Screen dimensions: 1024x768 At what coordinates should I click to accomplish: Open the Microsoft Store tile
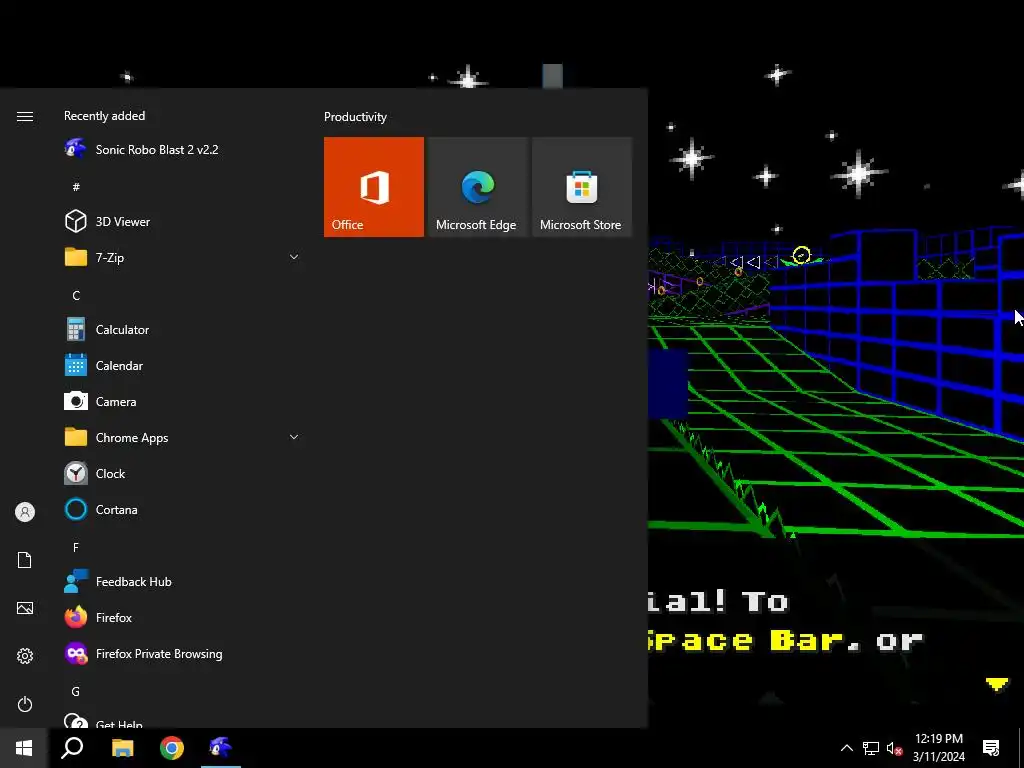click(582, 187)
